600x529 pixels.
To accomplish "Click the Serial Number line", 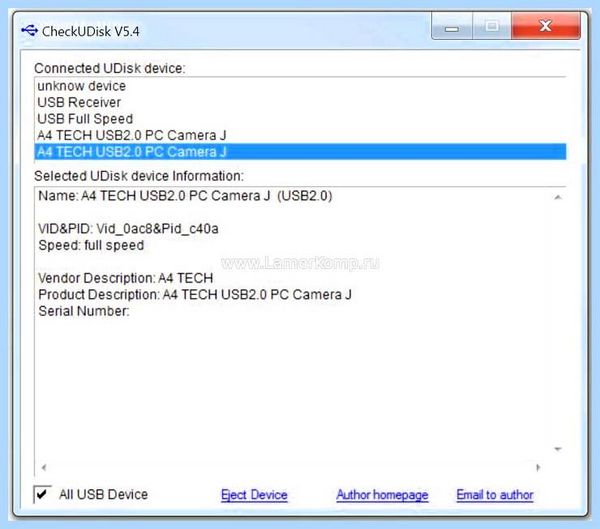I will [84, 311].
